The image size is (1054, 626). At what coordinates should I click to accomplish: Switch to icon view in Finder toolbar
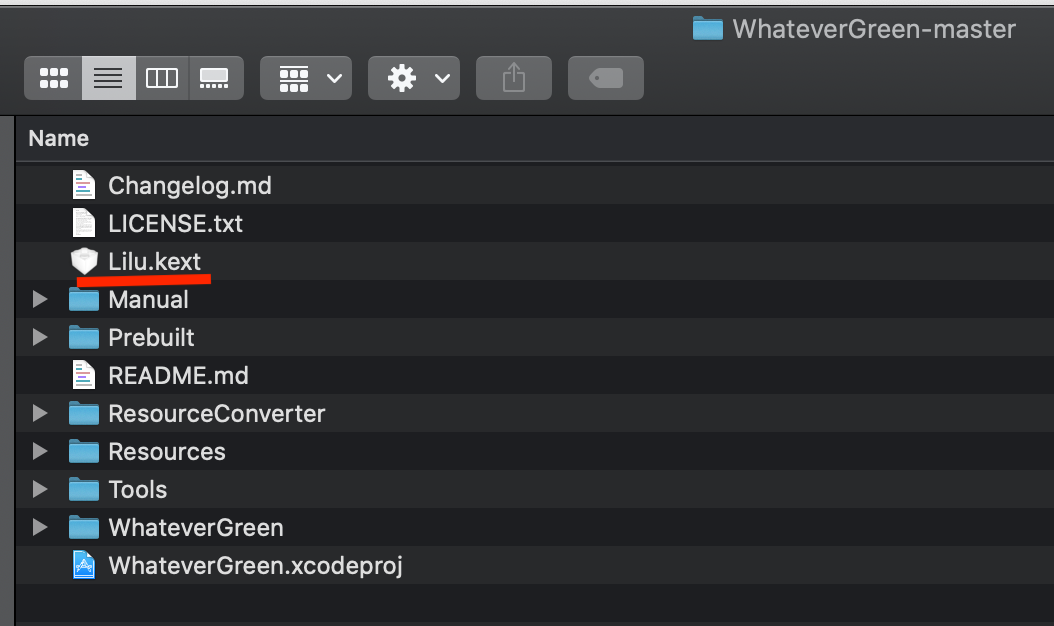(53, 78)
